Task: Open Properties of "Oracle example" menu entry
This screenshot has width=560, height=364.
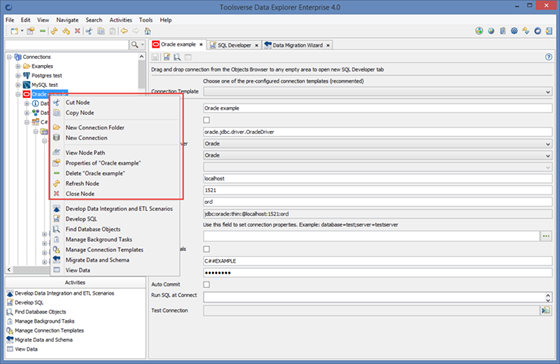Action: point(115,163)
